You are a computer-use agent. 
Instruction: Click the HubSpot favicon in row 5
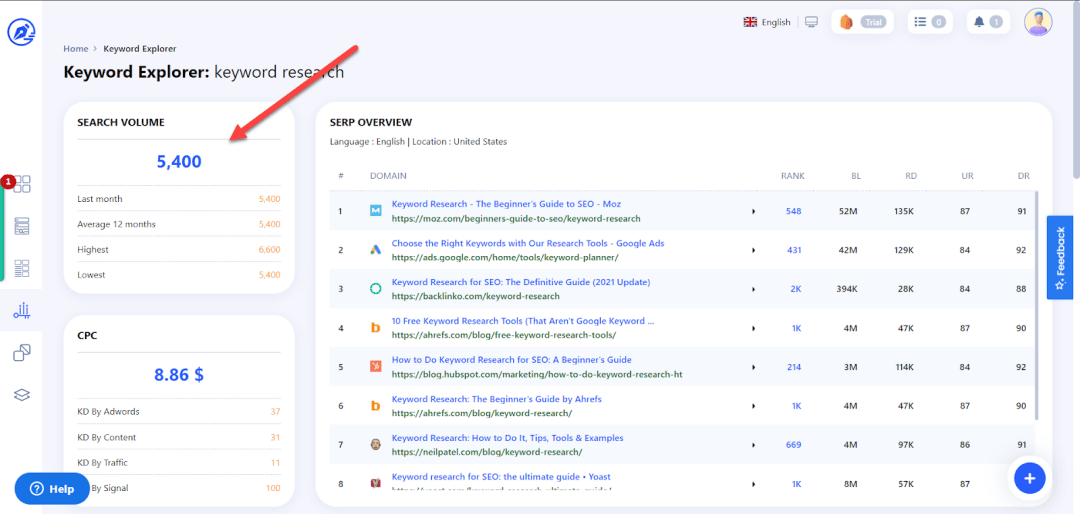(x=375, y=367)
